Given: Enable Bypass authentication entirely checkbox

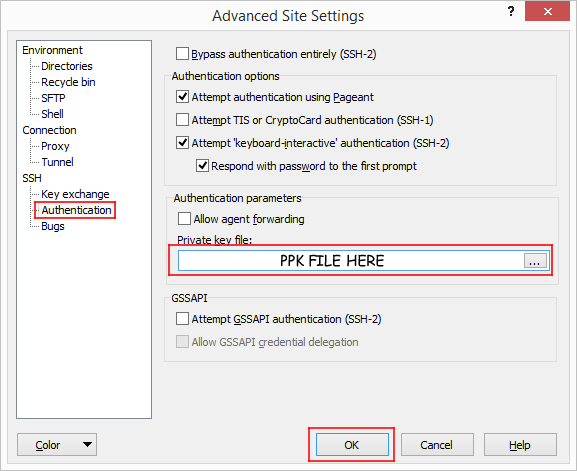Looking at the screenshot, I should pos(182,54).
